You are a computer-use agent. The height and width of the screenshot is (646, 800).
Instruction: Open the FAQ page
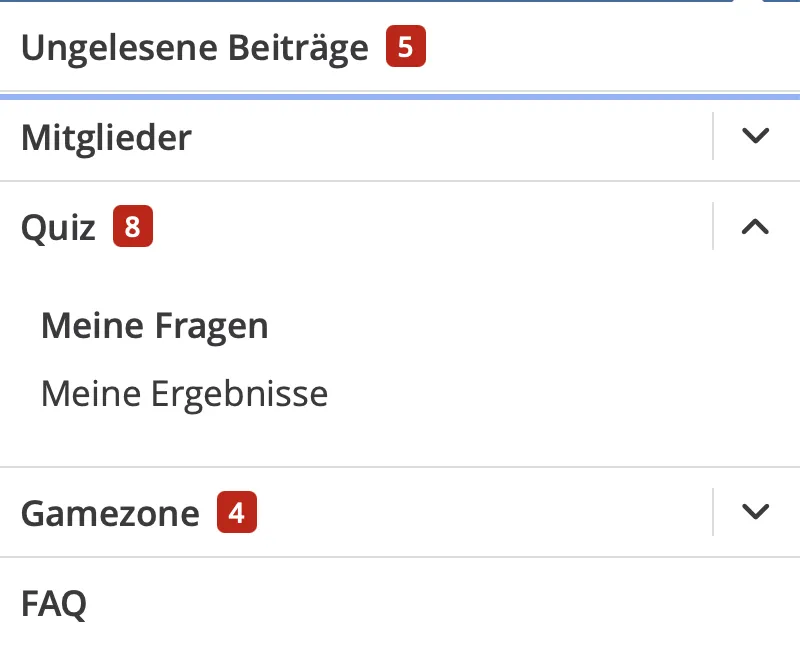pos(54,603)
